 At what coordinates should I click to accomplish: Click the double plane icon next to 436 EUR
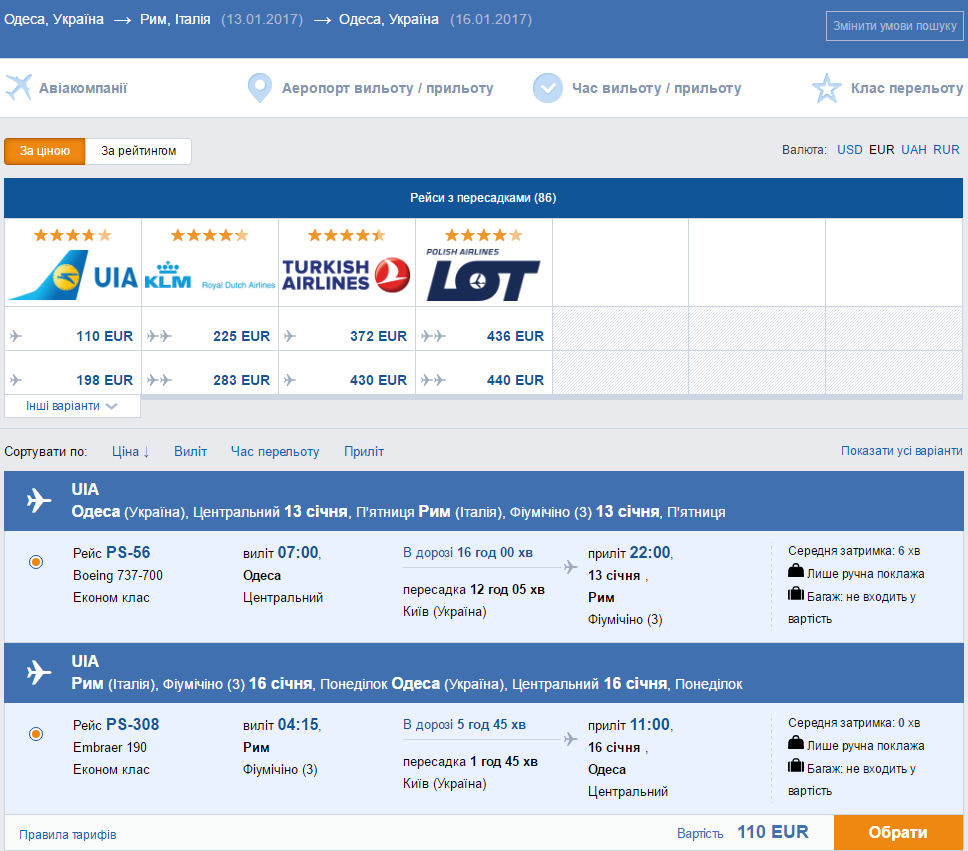point(433,336)
